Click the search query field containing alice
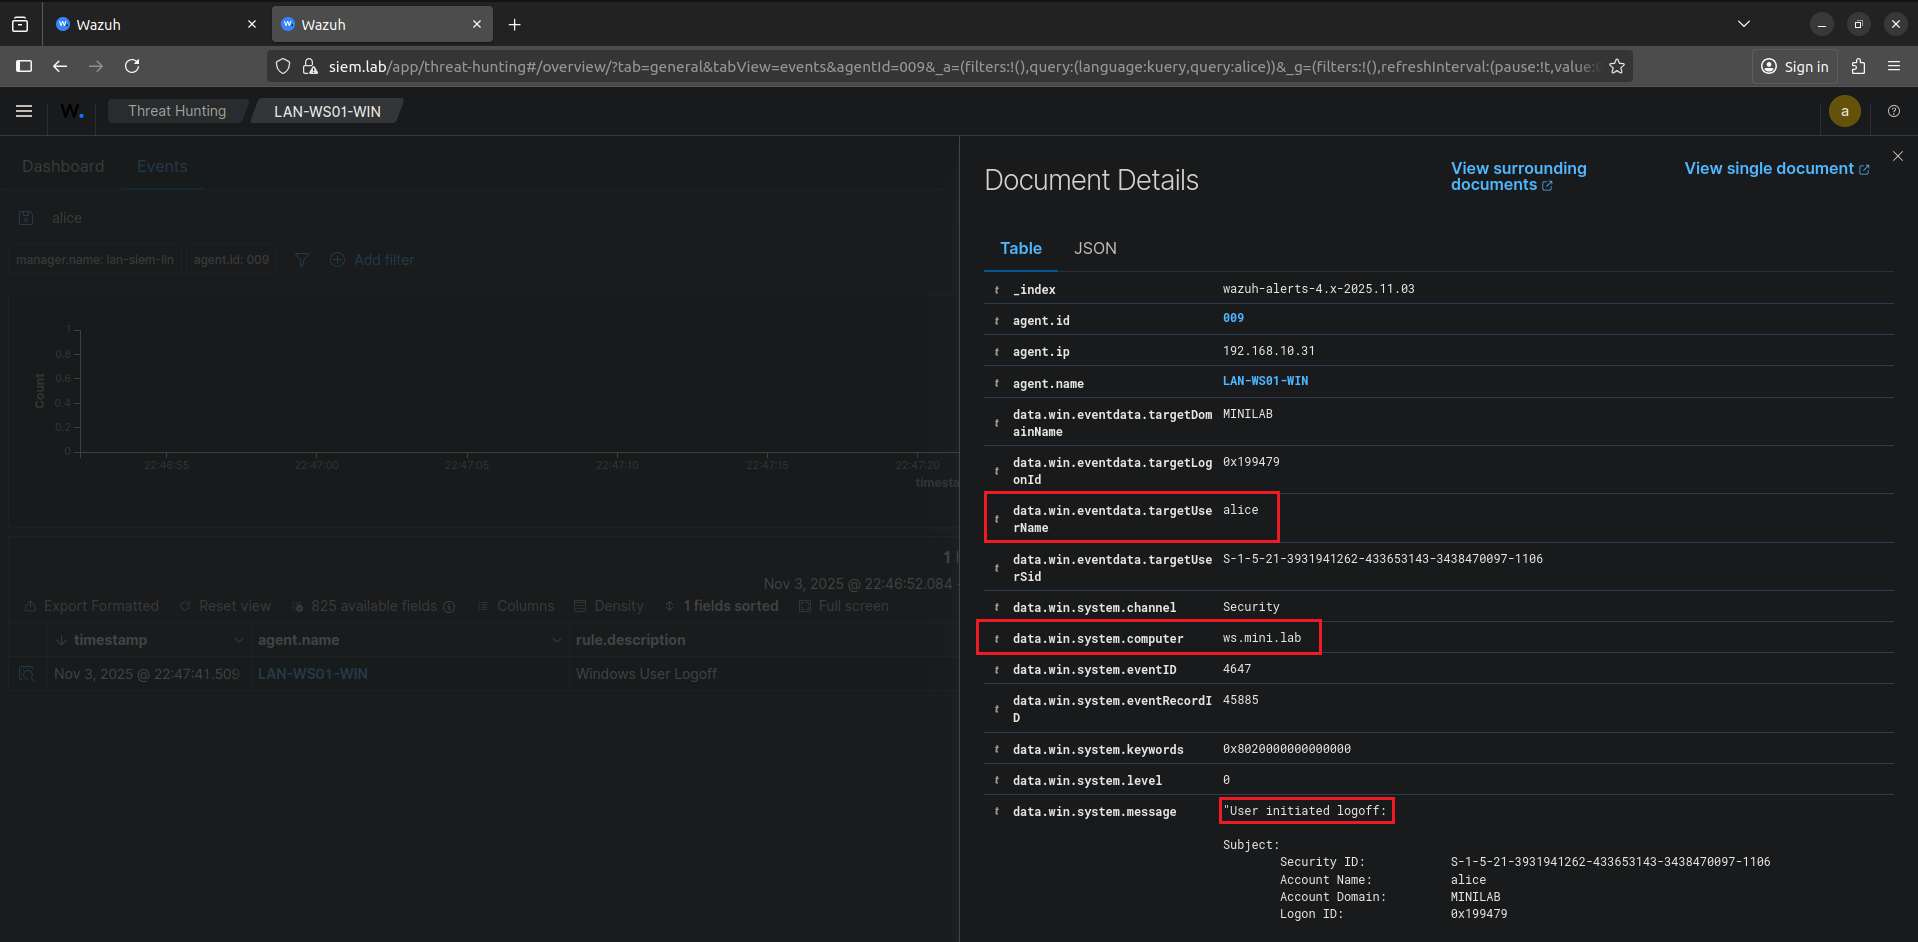 tap(500, 218)
